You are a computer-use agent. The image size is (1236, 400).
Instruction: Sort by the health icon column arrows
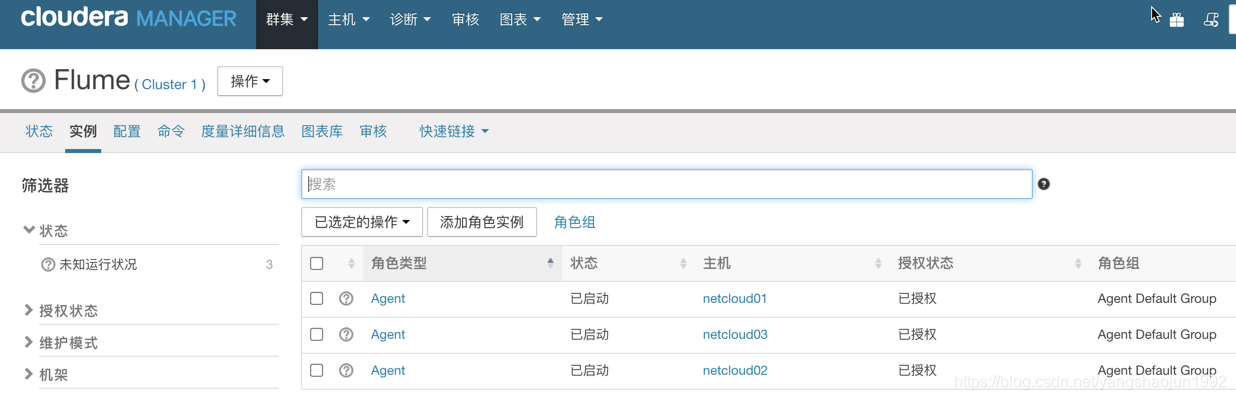(x=351, y=263)
